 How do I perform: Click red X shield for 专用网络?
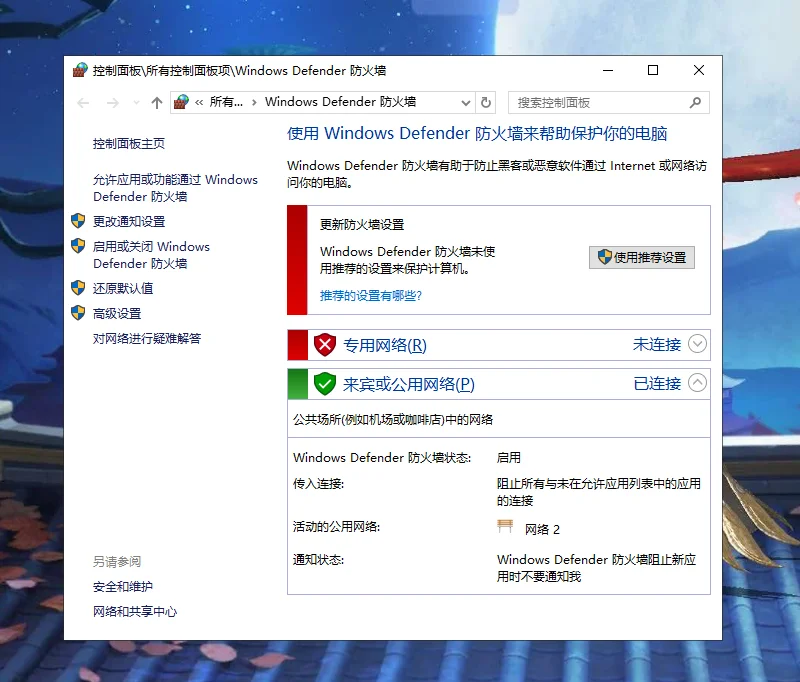324,345
